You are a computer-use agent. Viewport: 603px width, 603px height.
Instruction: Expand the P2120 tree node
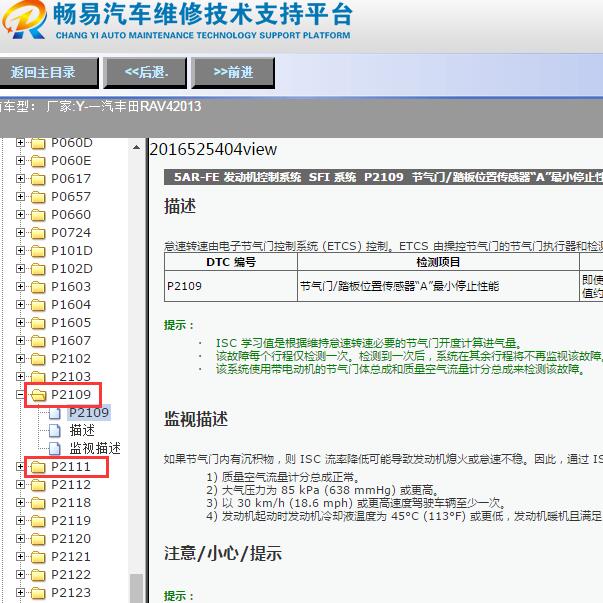click(x=20, y=539)
